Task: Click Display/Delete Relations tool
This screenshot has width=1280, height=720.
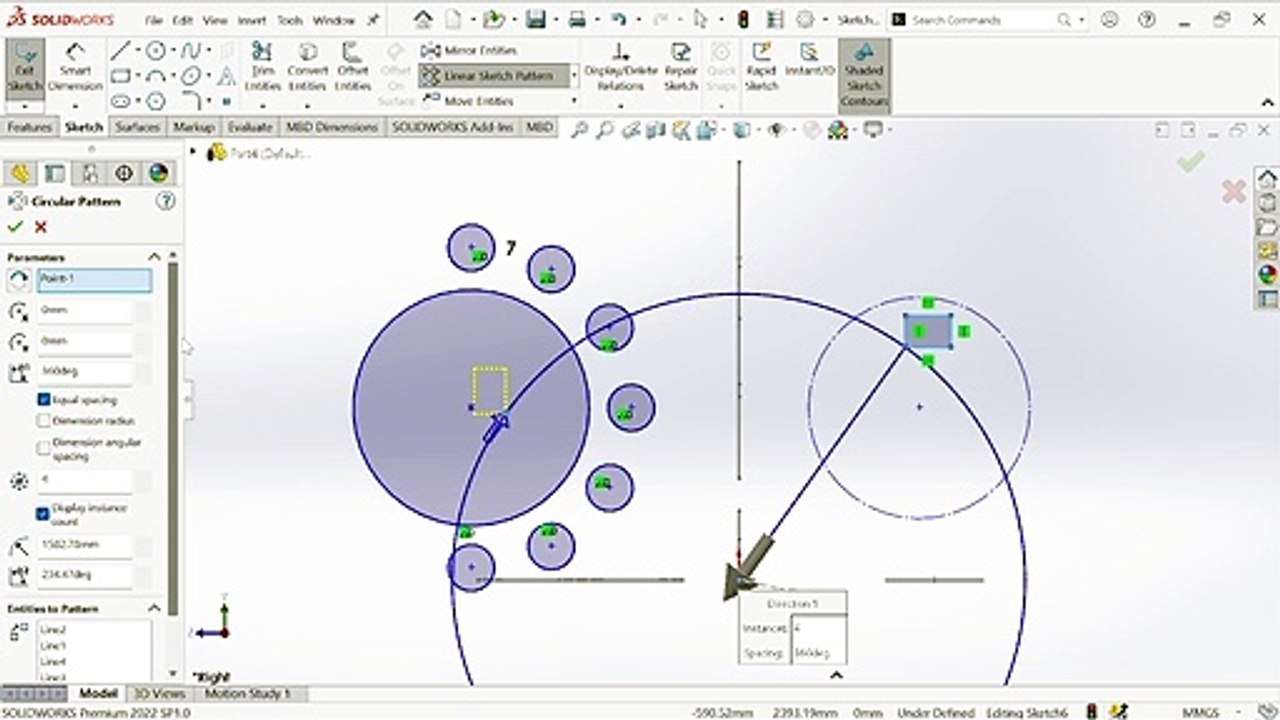Action: coord(621,67)
